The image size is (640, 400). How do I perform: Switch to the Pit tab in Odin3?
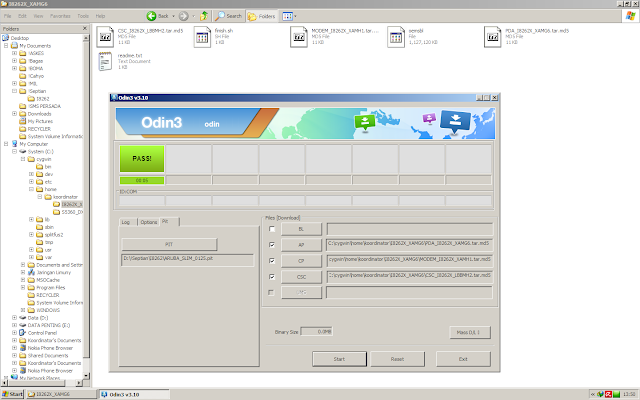[x=169, y=221]
